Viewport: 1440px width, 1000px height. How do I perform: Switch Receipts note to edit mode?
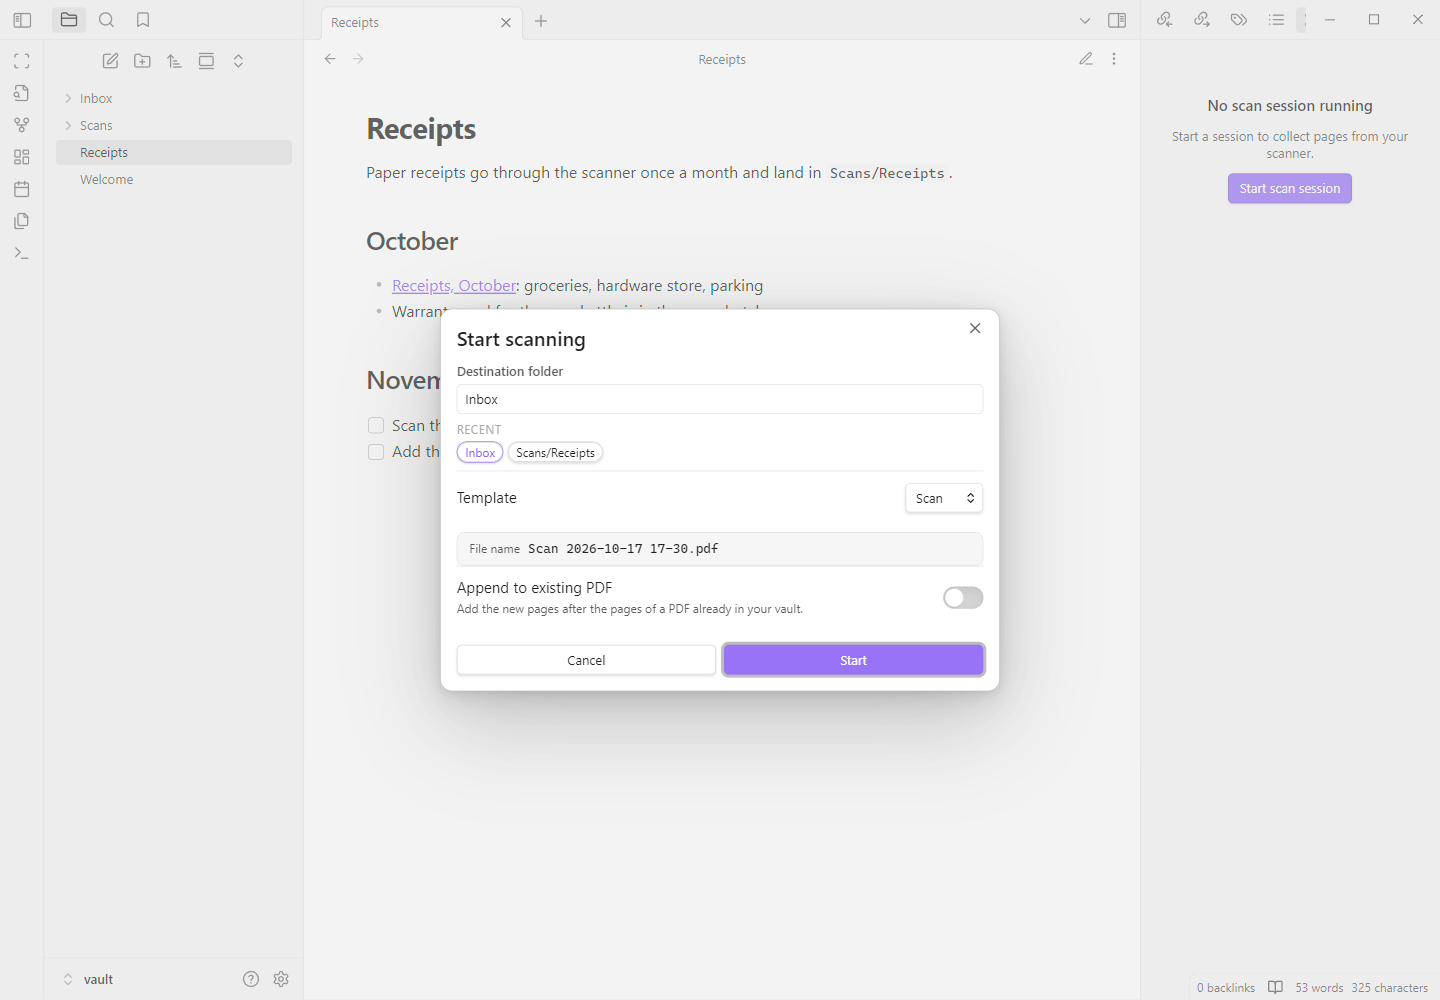(x=1086, y=59)
